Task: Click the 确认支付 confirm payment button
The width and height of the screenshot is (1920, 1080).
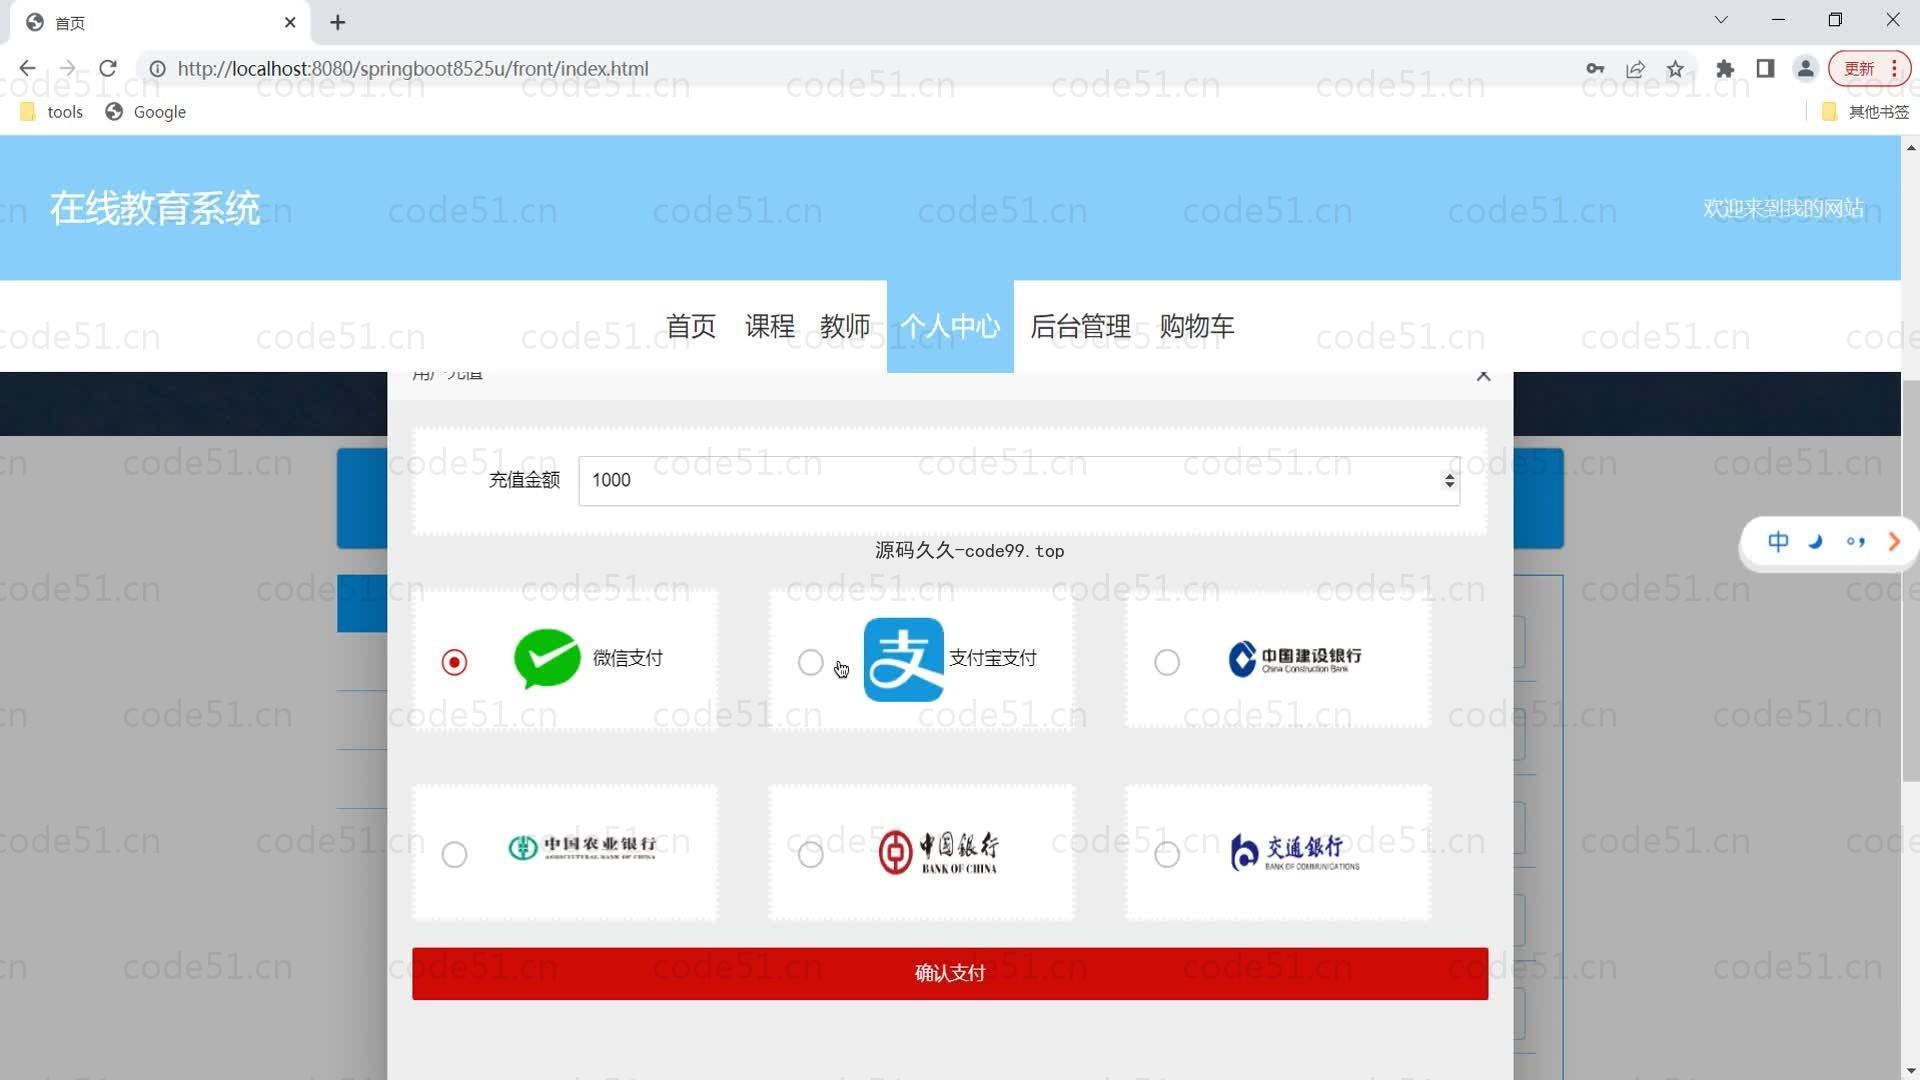Action: 950,973
